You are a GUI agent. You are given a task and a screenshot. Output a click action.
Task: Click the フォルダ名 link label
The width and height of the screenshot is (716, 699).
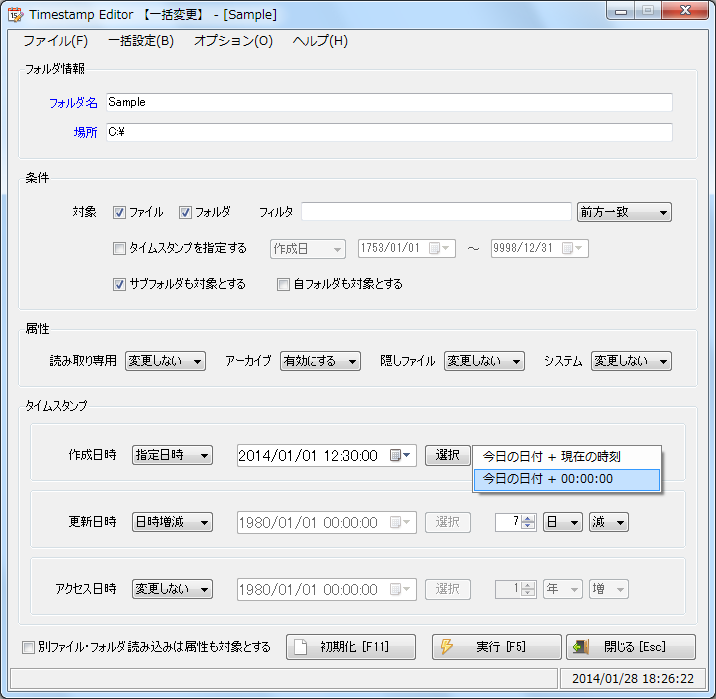(x=73, y=102)
